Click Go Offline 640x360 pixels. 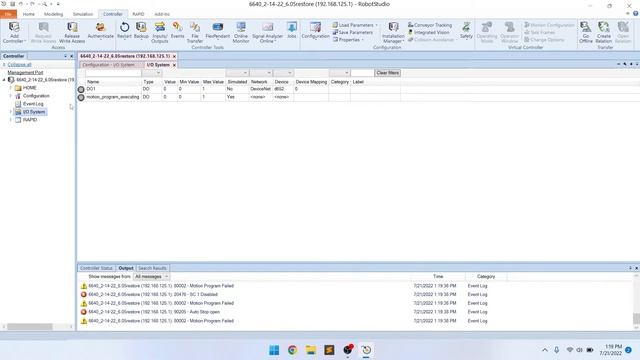click(x=586, y=32)
